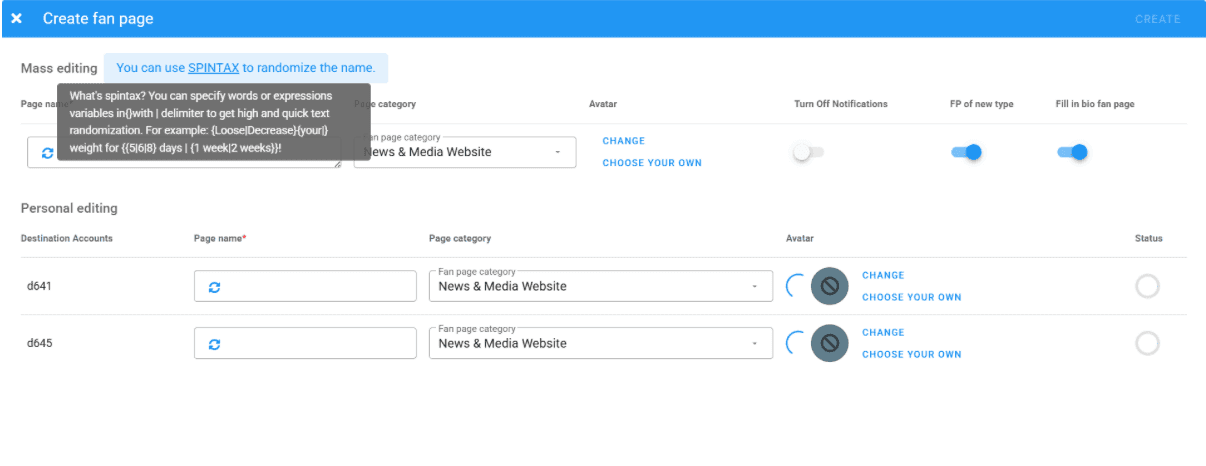Open the SPINTAX link in the hint
1206x466 pixels.
tap(213, 68)
